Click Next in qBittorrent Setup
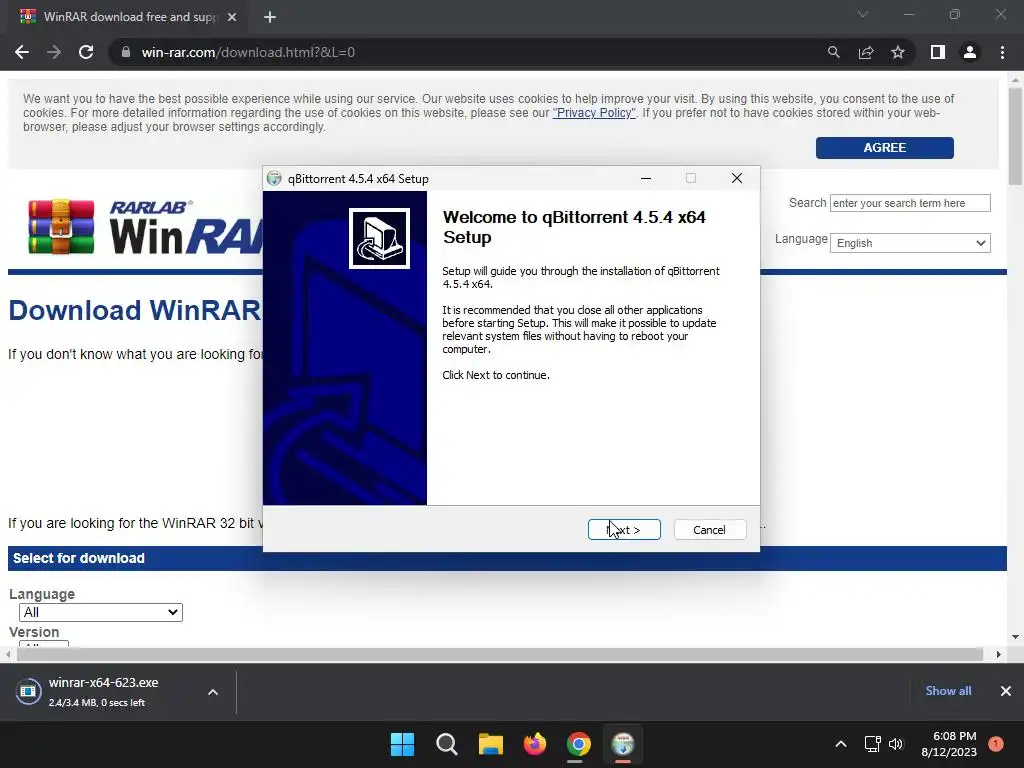1024x768 pixels. point(624,530)
